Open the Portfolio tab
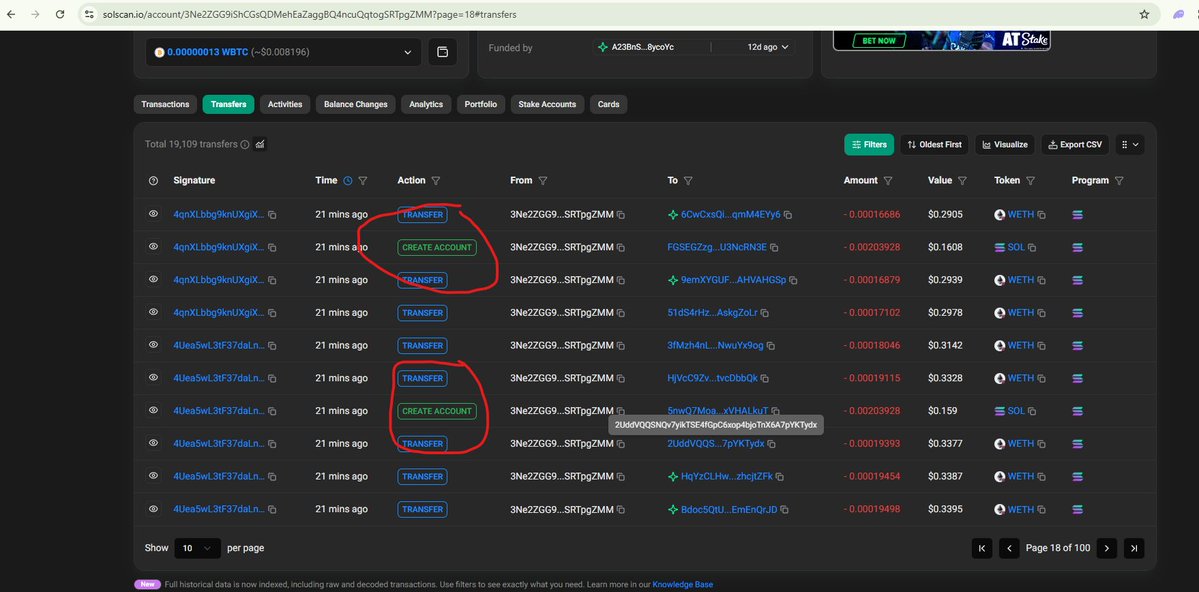 point(480,104)
